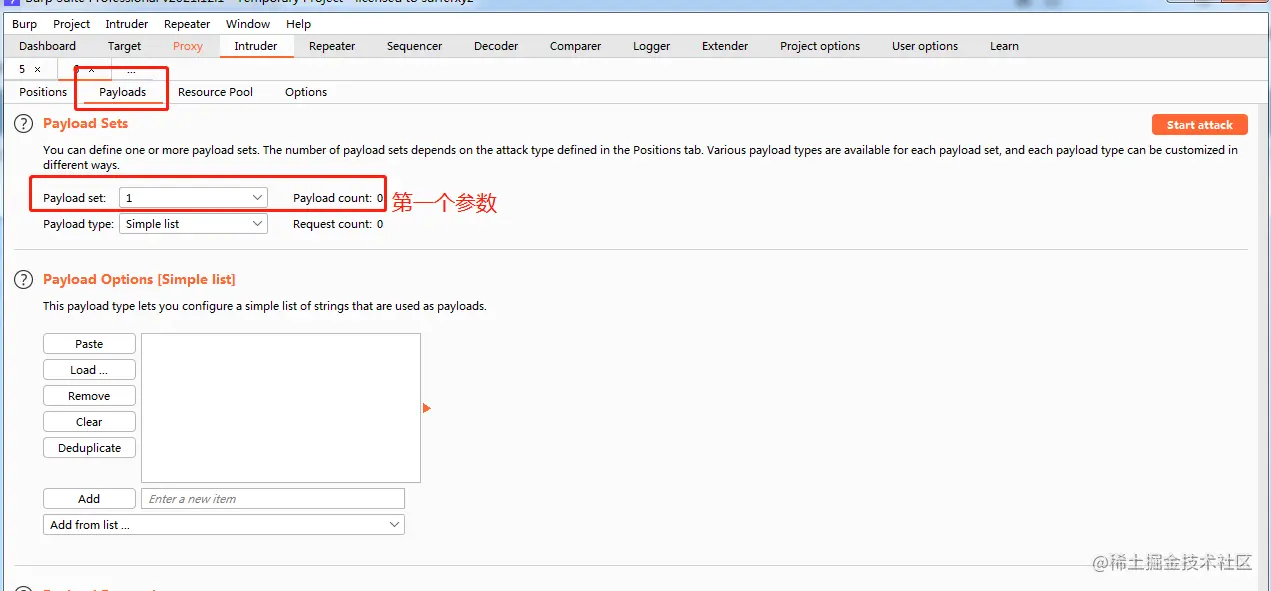This screenshot has height=591, width=1271.
Task: Open the Project menu
Action: tap(71, 24)
